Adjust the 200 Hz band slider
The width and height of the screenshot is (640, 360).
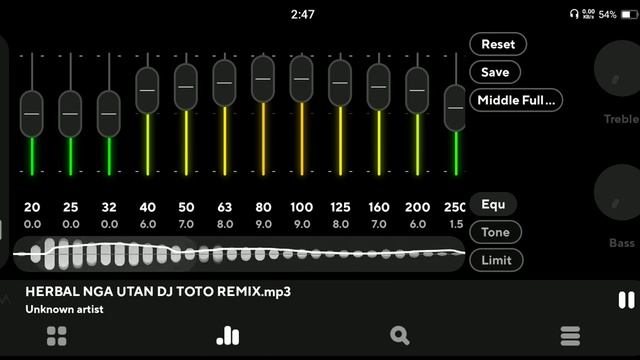pos(417,90)
